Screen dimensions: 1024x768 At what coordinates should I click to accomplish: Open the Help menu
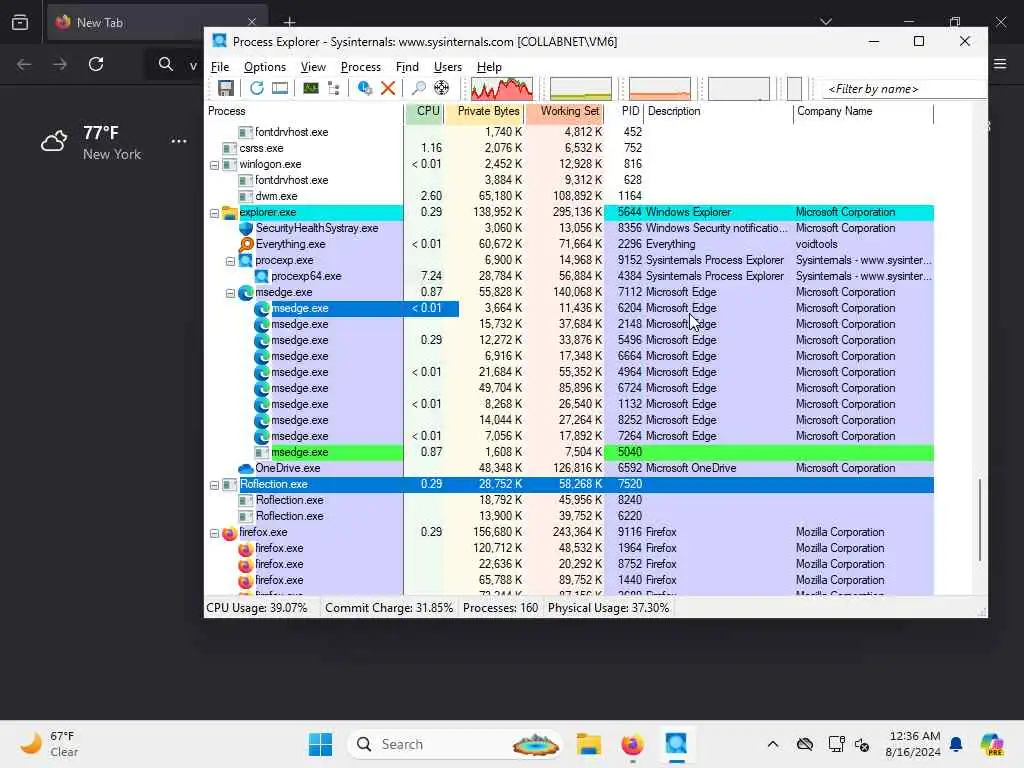click(x=489, y=67)
